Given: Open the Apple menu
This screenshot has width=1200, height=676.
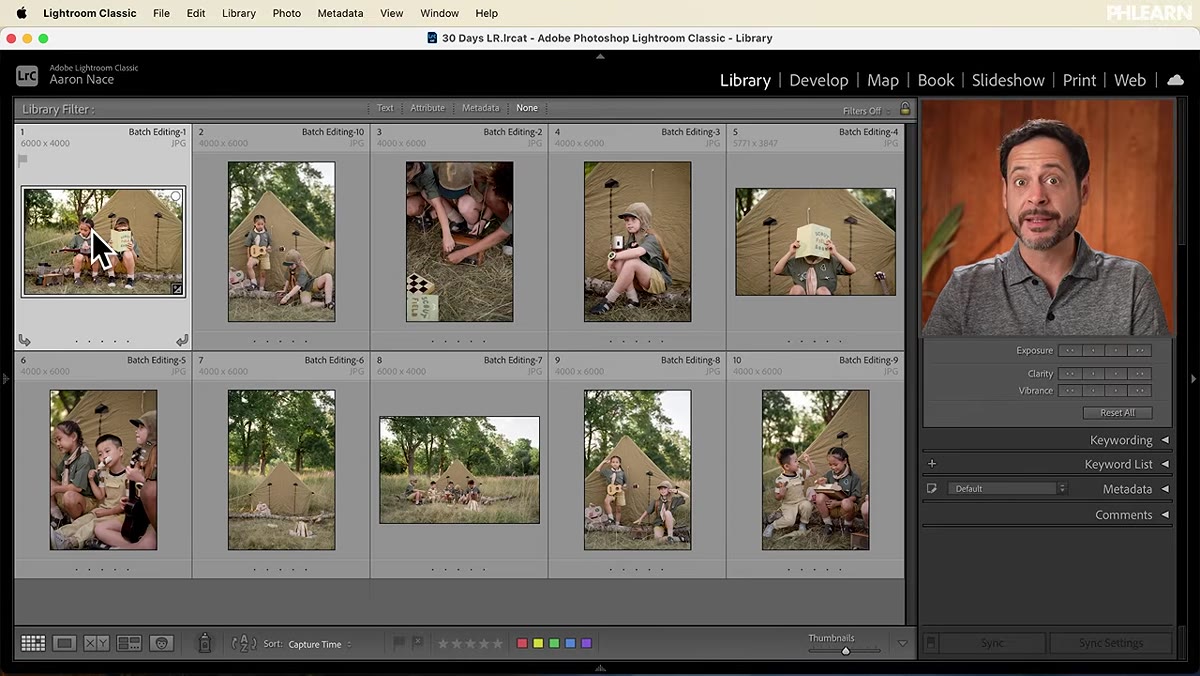Looking at the screenshot, I should pos(21,13).
